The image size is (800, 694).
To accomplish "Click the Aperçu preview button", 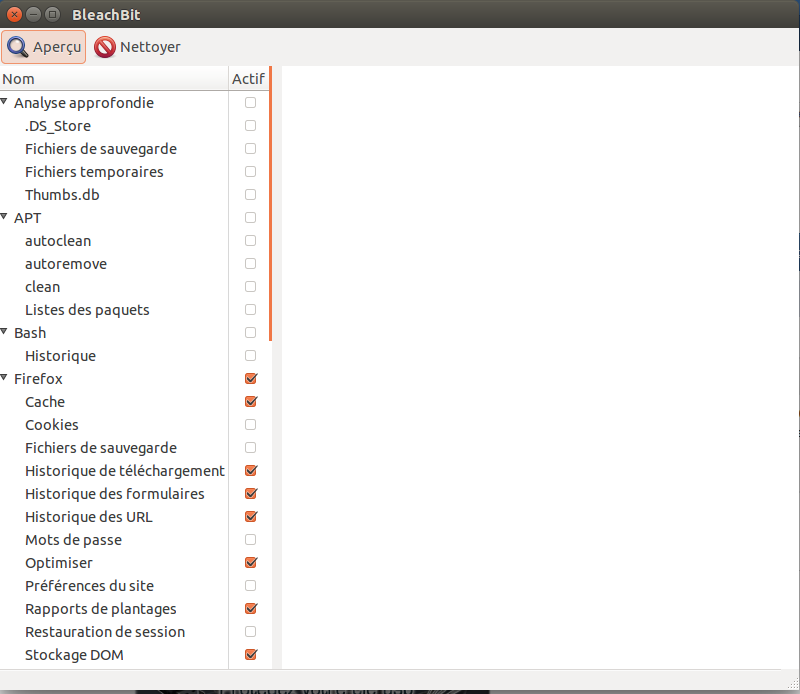I will pyautogui.click(x=43, y=47).
